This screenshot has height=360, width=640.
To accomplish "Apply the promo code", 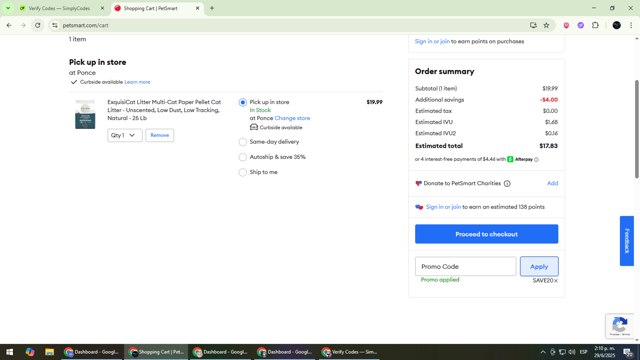I will [x=539, y=266].
